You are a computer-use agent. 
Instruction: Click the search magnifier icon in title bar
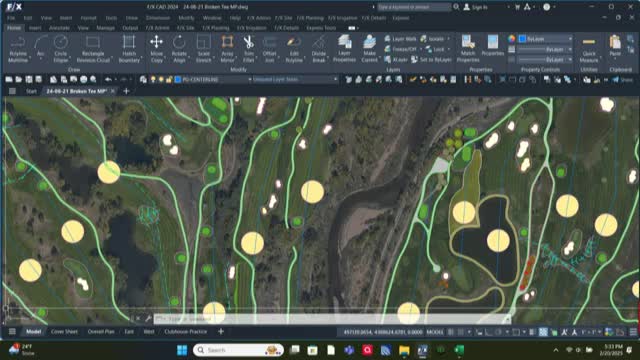pos(456,7)
